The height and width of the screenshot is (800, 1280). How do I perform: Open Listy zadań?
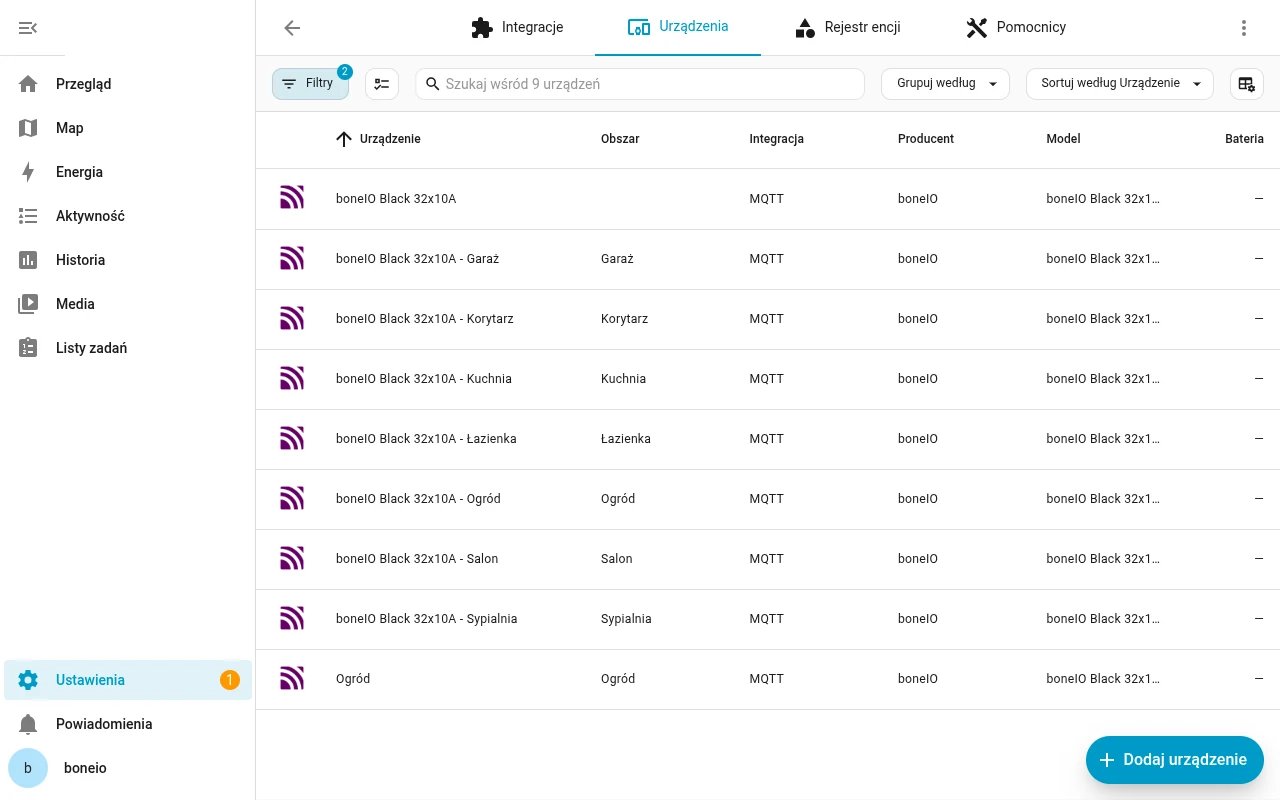(128, 348)
